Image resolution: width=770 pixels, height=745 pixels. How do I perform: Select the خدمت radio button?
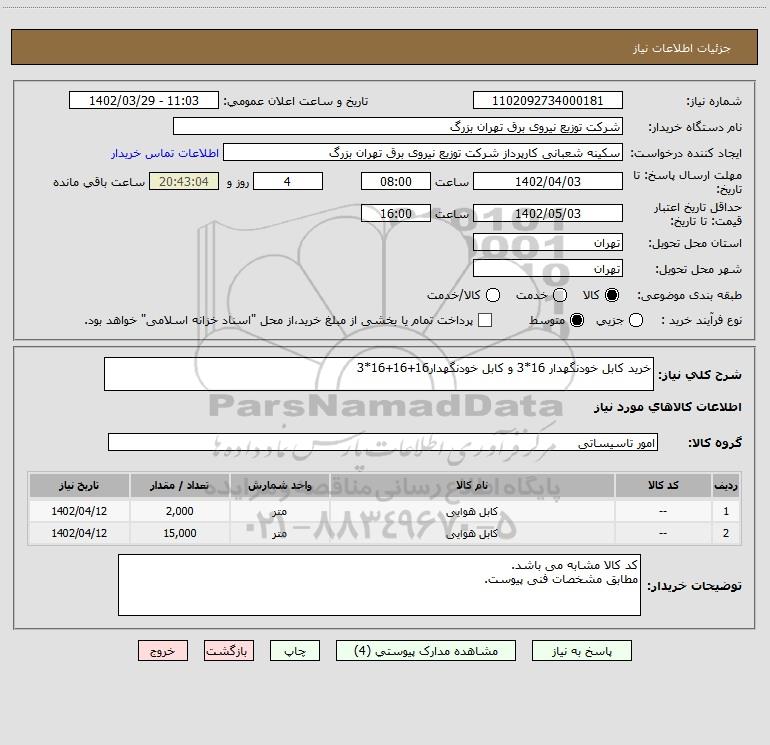pos(560,295)
